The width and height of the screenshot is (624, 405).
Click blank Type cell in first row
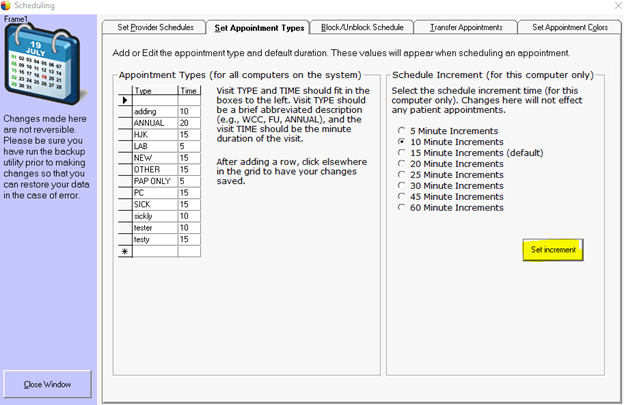click(x=155, y=100)
